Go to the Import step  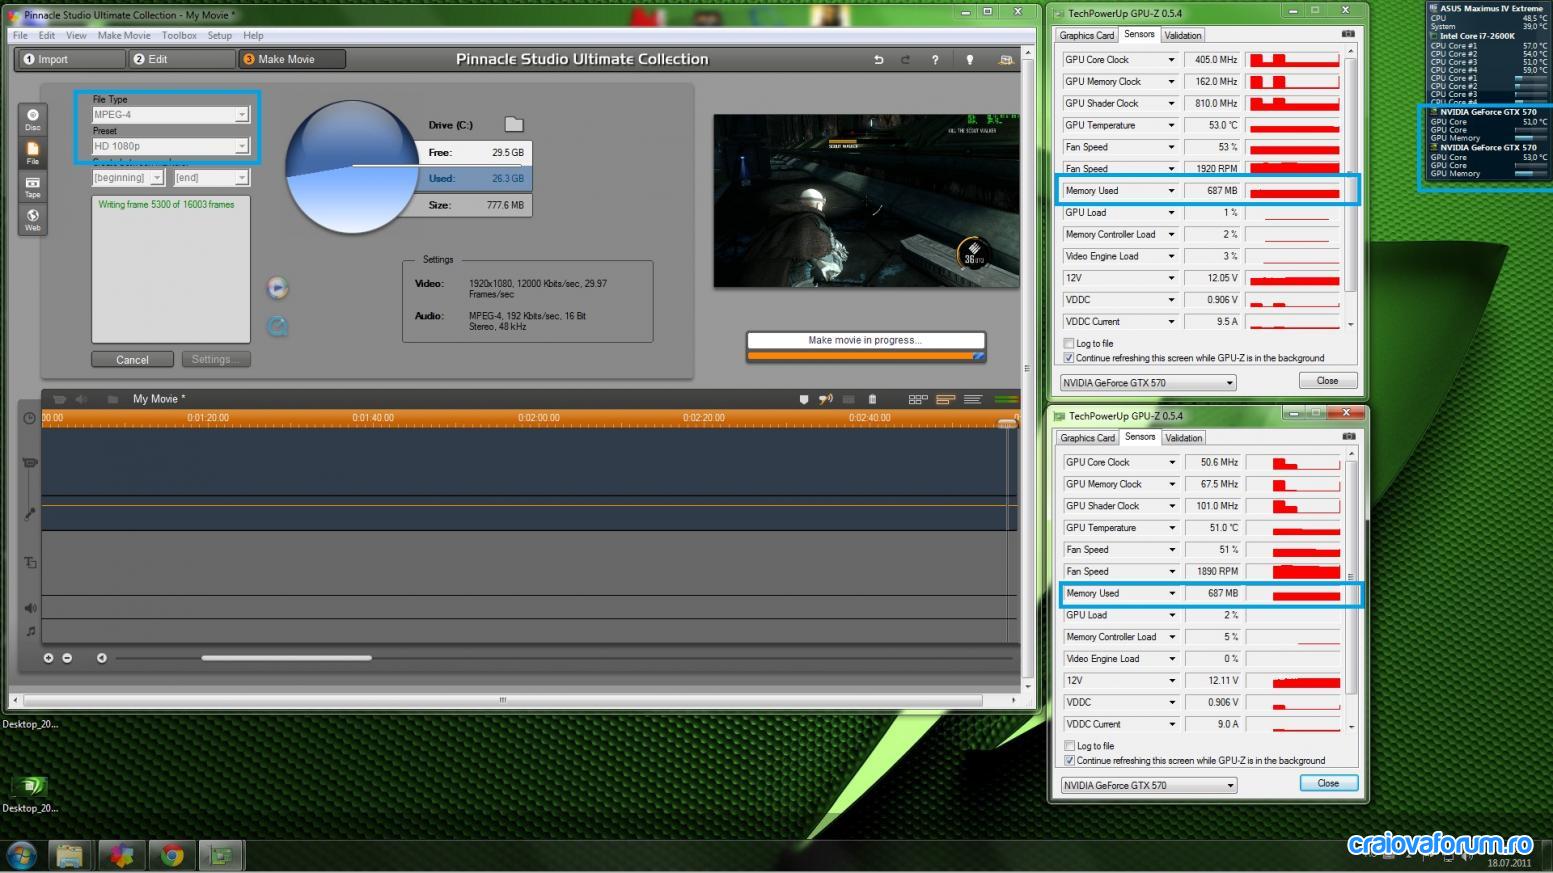tap(73, 60)
